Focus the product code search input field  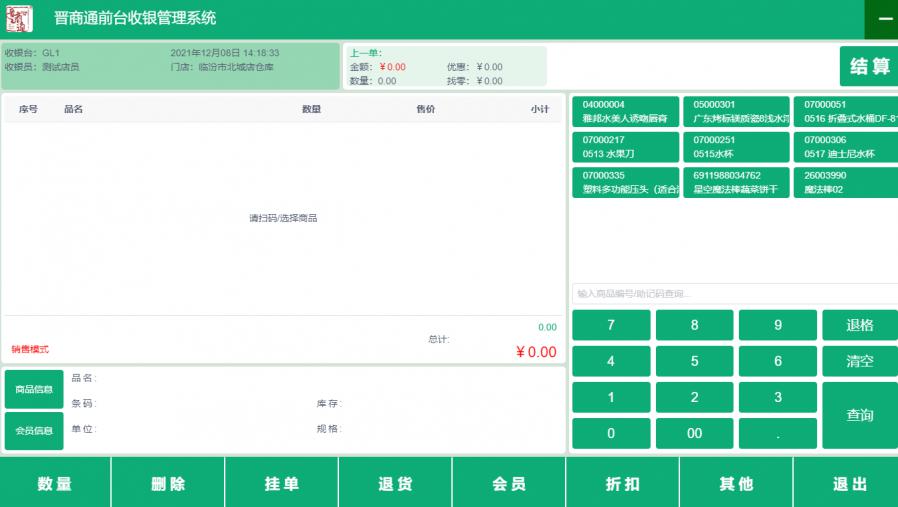pos(735,294)
